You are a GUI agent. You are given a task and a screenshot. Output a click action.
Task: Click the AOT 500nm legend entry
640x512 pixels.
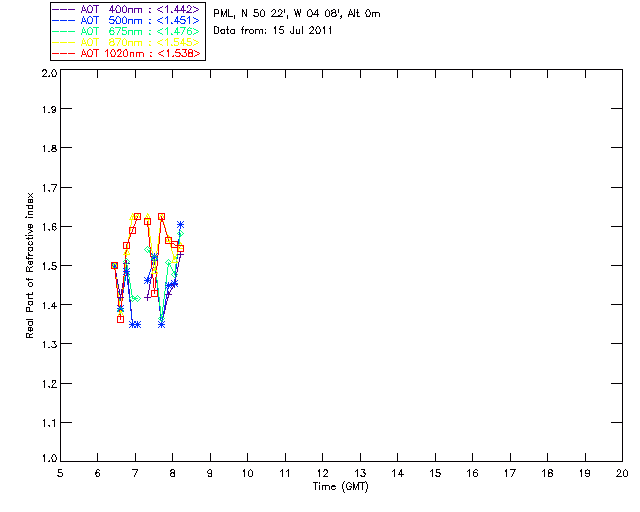coord(127,20)
